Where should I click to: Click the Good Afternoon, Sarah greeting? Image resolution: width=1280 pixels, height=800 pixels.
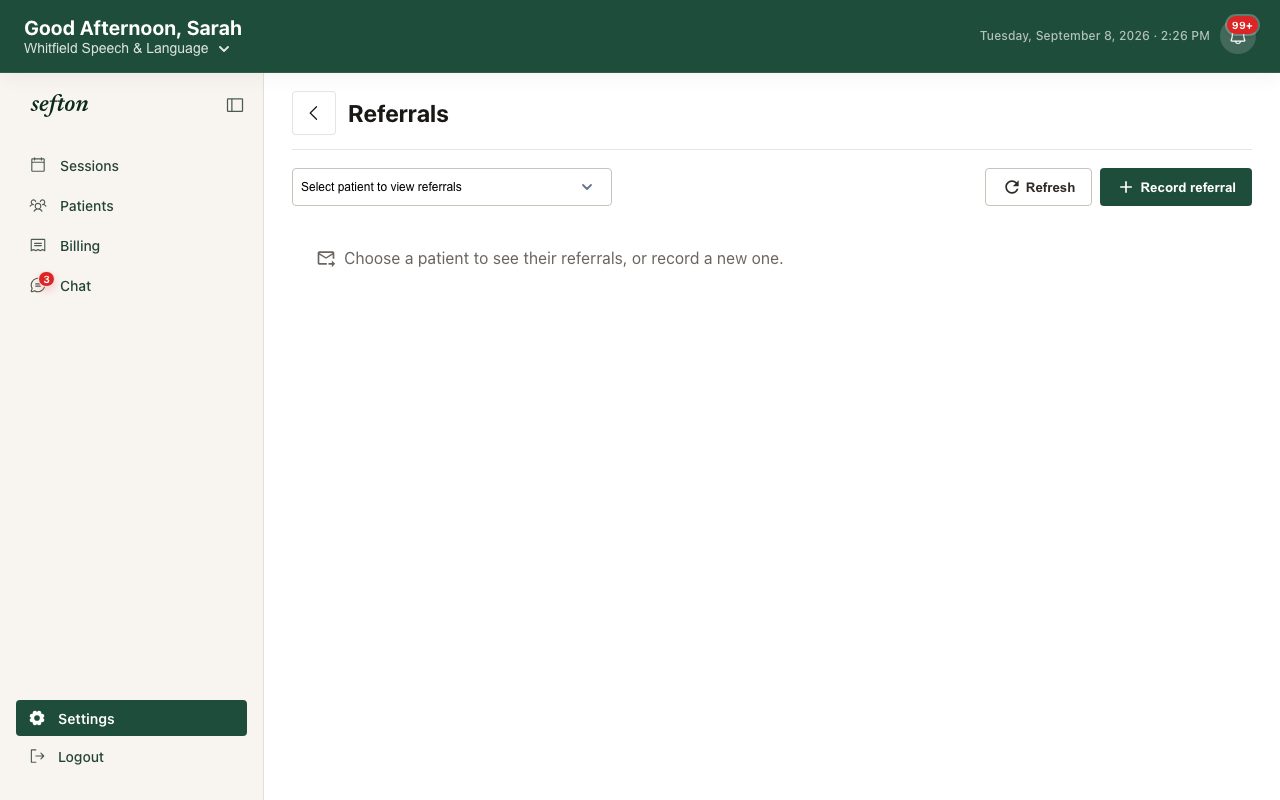(x=133, y=28)
